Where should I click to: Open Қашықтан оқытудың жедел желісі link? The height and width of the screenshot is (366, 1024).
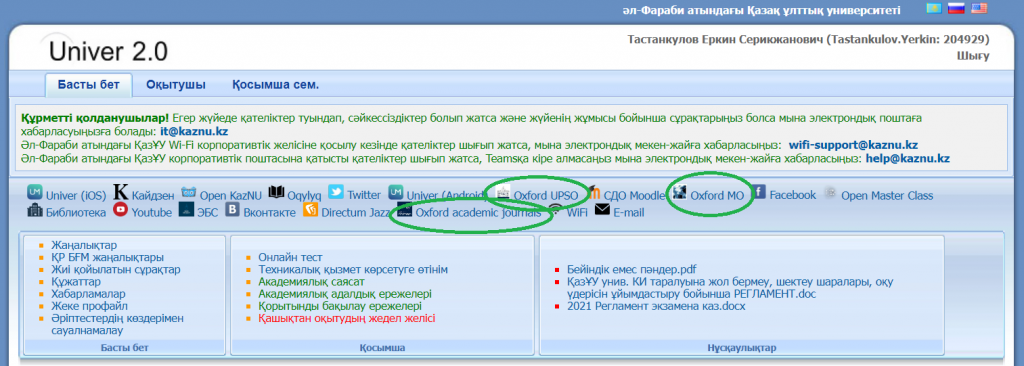pos(346,318)
